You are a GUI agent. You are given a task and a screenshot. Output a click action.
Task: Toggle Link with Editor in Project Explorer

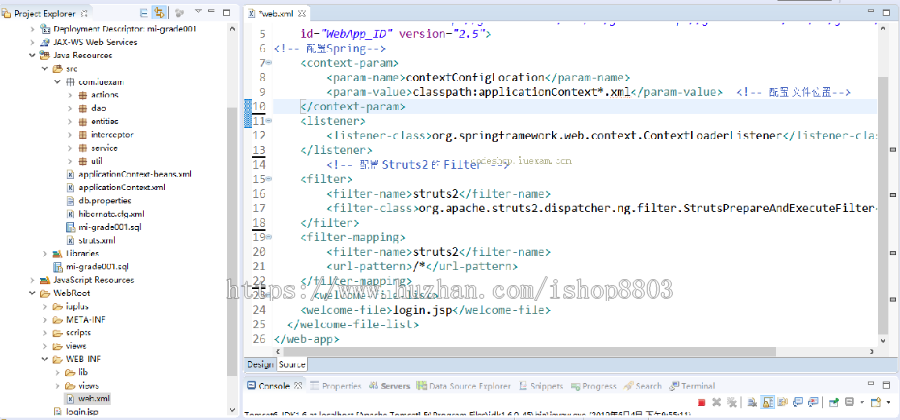click(x=157, y=12)
